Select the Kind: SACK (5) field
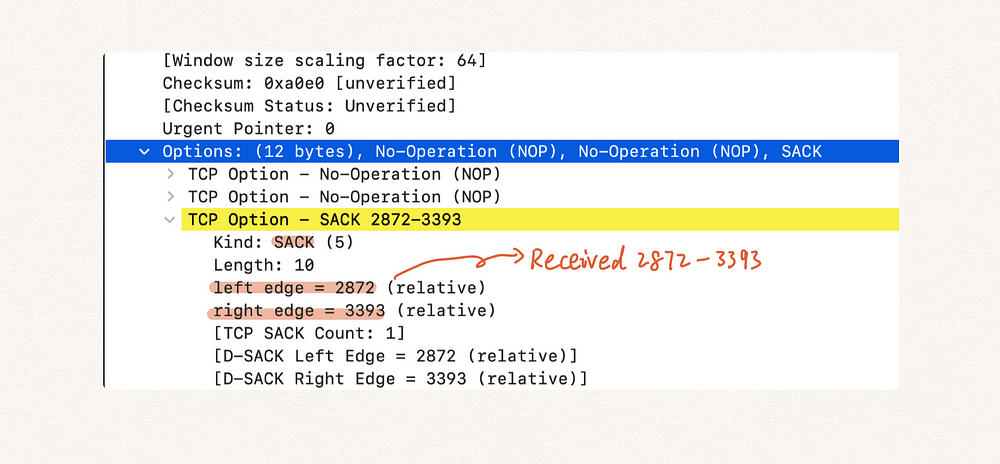 coord(283,242)
